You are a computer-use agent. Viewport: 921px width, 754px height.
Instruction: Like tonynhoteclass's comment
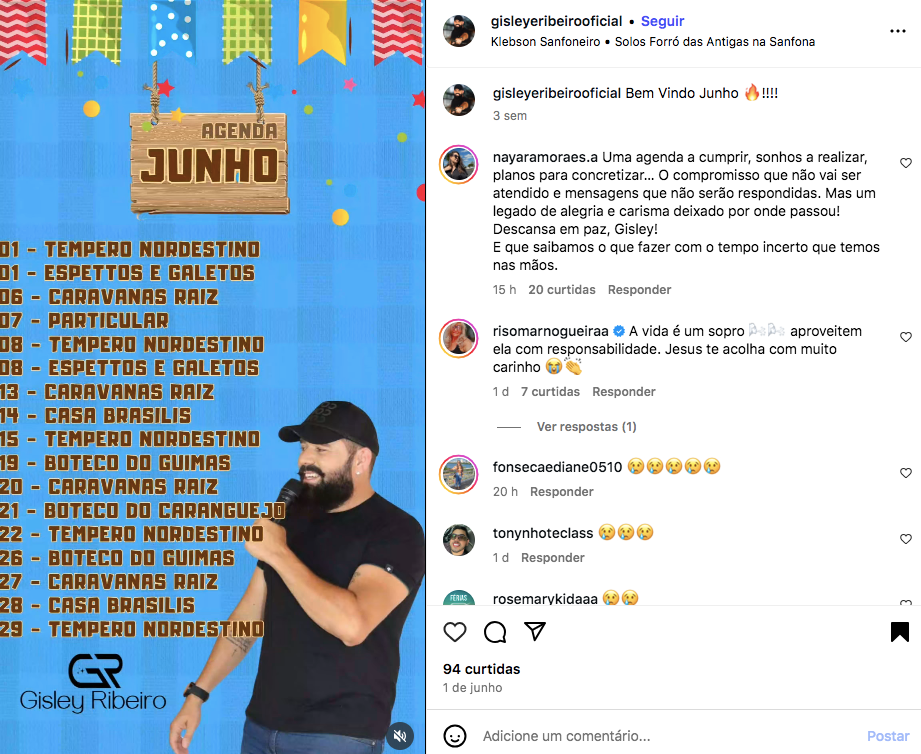point(906,539)
